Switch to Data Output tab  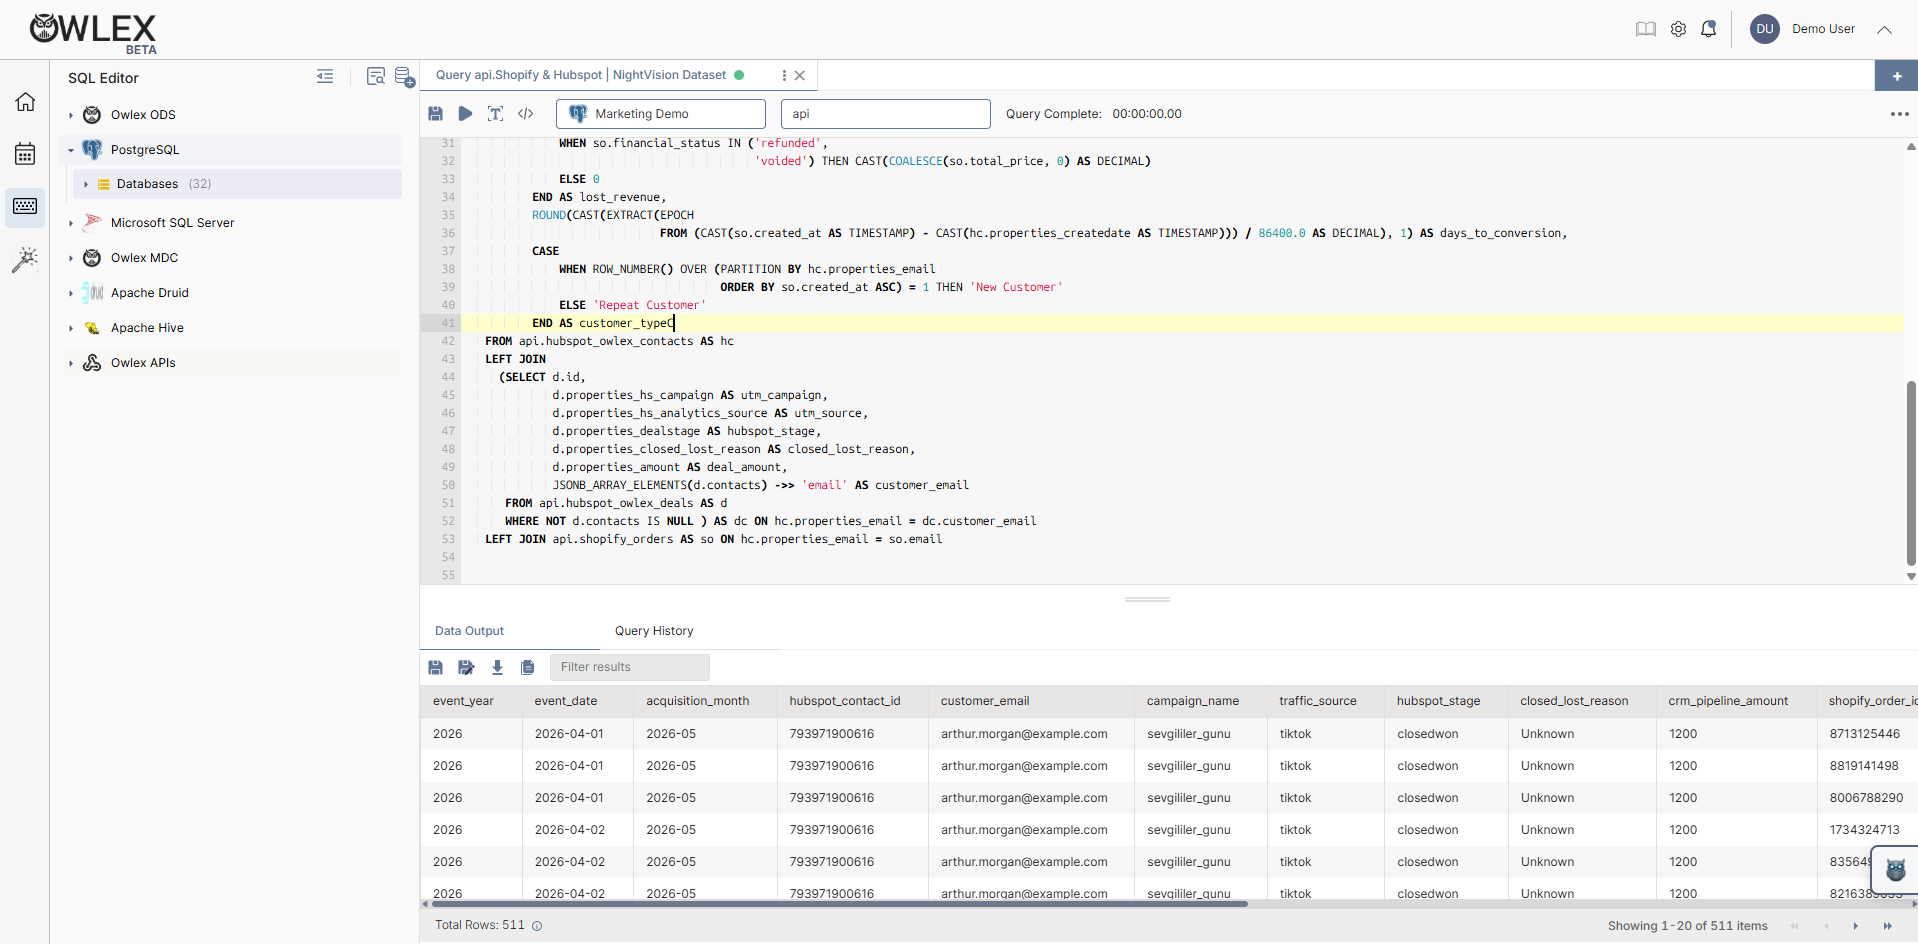(469, 631)
